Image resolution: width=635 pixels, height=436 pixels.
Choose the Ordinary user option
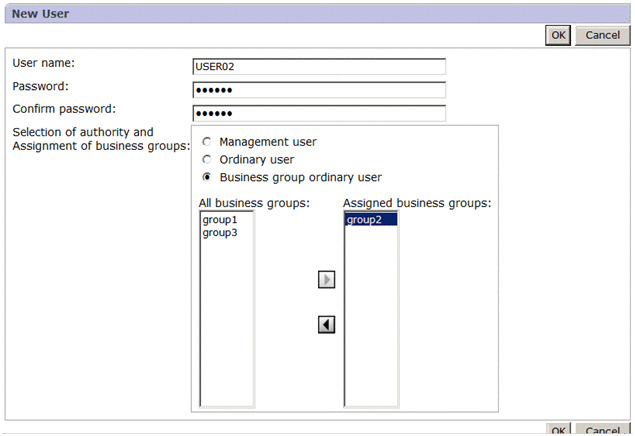pyautogui.click(x=207, y=159)
